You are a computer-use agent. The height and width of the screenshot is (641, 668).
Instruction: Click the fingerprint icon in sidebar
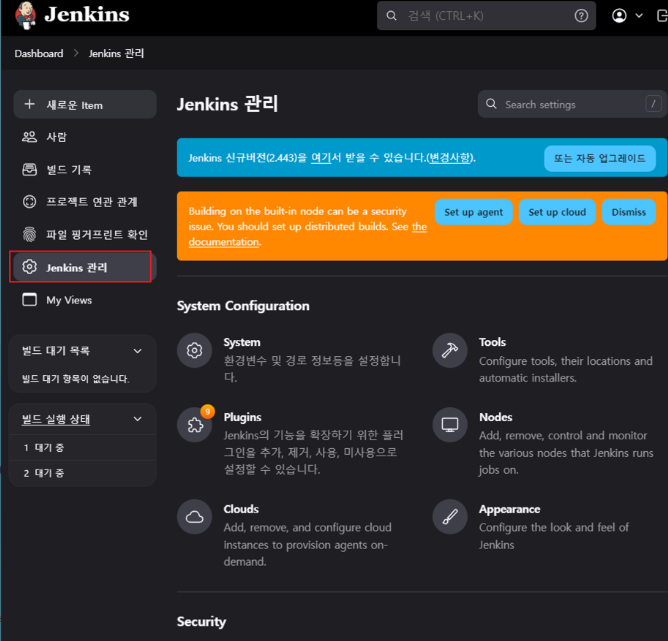coord(29,234)
